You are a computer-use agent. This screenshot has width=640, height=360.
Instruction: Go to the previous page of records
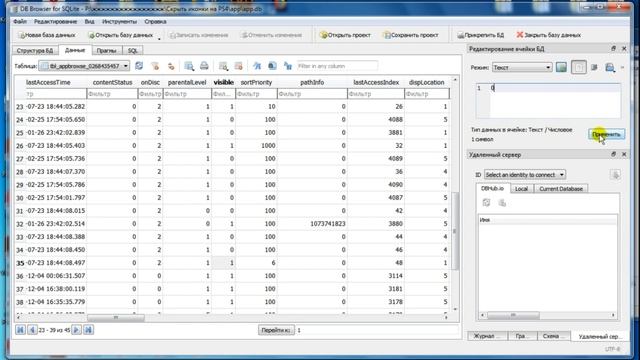point(32,329)
